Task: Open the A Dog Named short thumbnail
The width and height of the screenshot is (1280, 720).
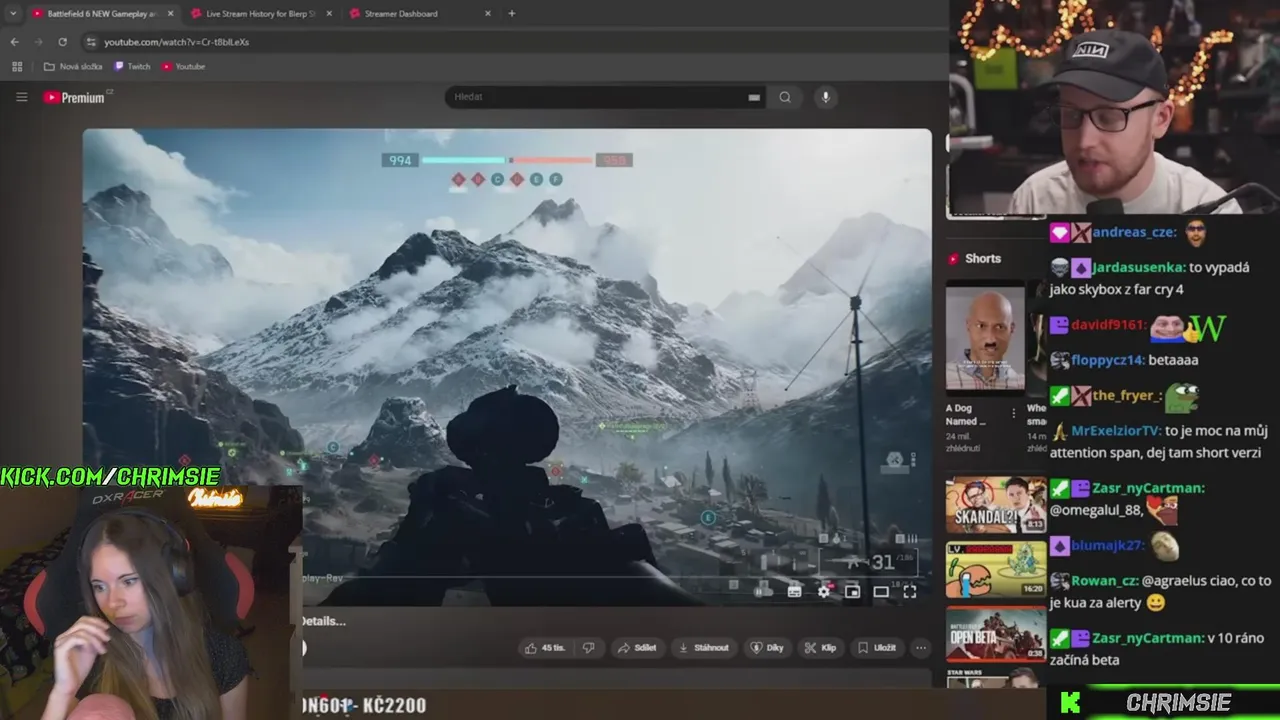Action: [x=985, y=338]
